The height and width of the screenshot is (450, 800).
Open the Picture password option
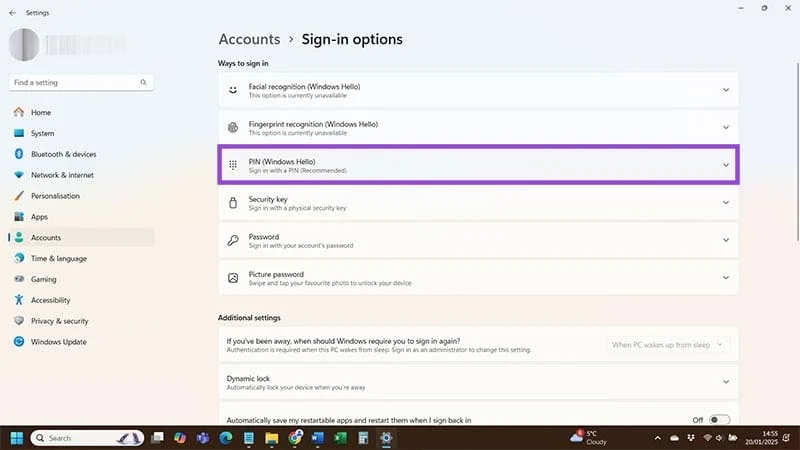click(x=478, y=278)
